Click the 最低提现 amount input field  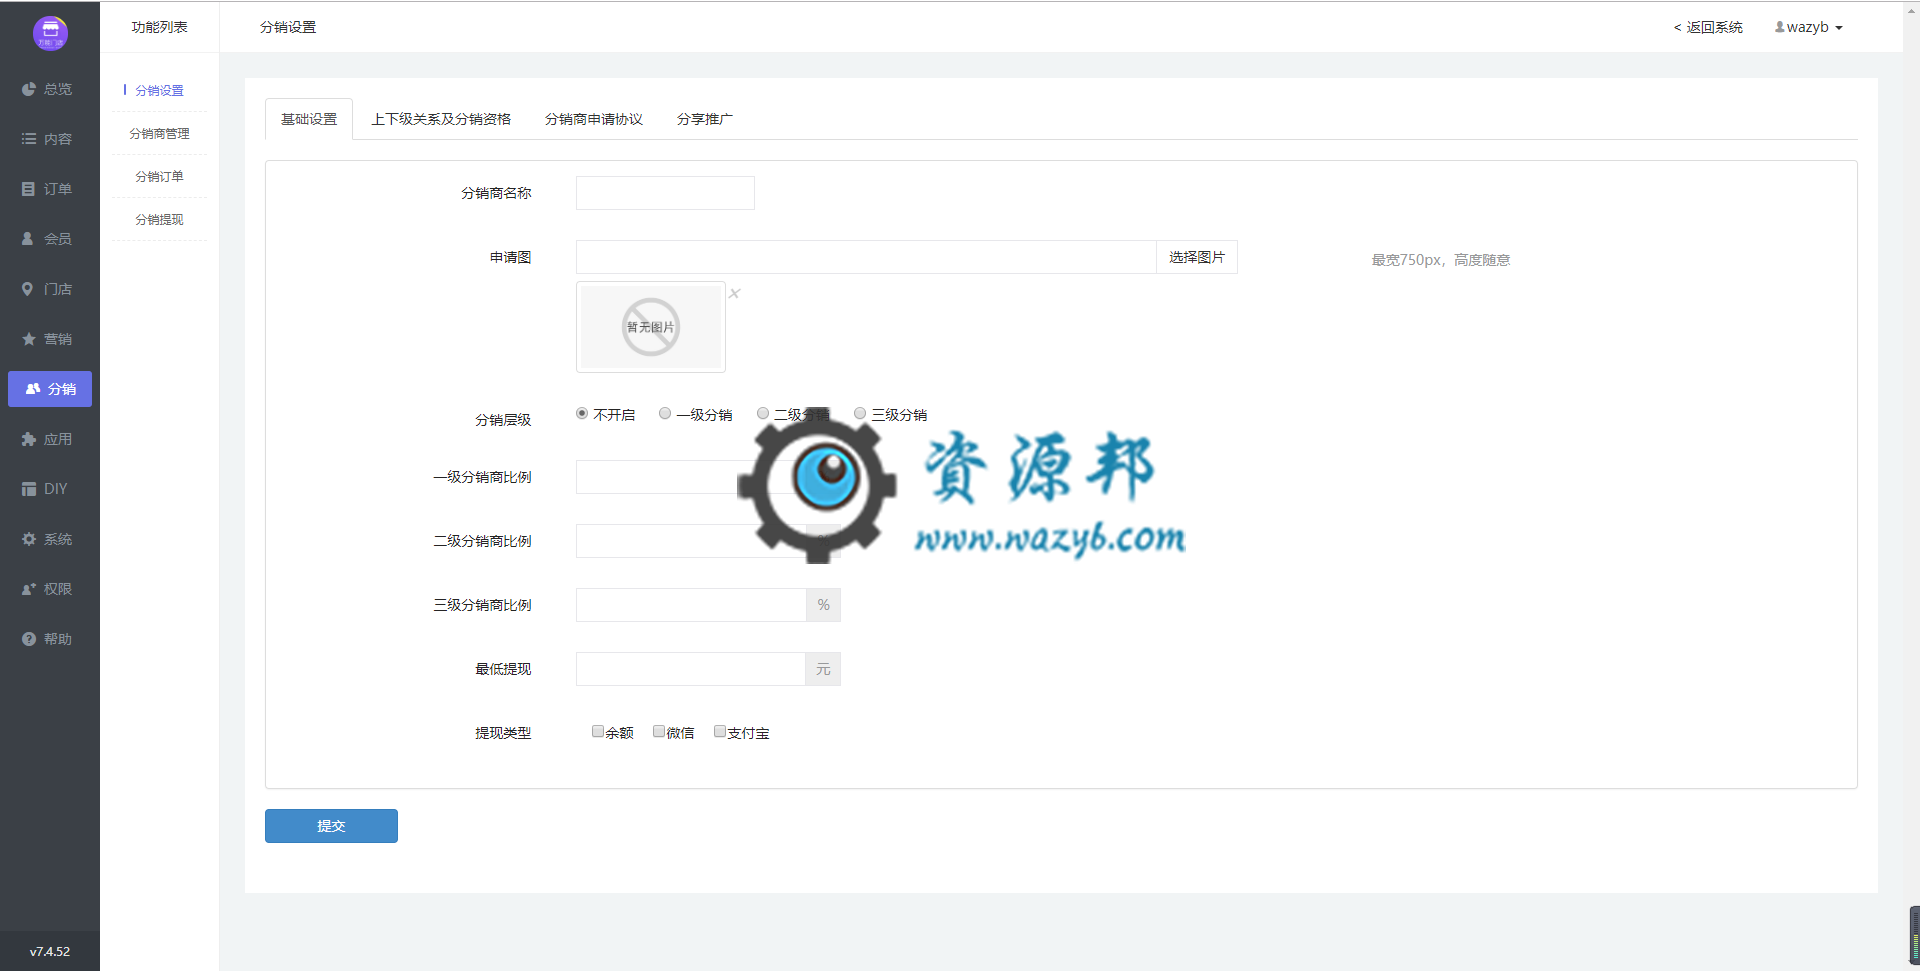pyautogui.click(x=690, y=669)
